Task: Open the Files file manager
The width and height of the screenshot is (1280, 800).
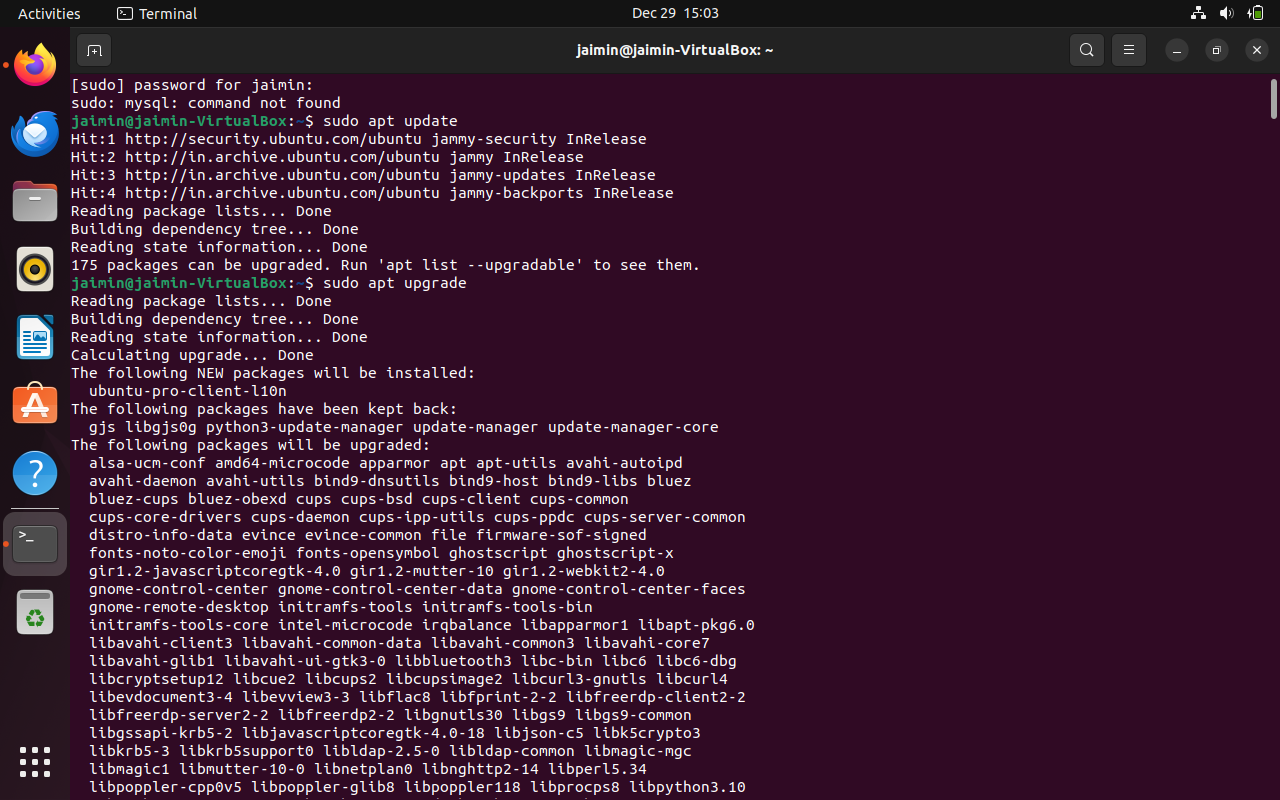Action: point(34,201)
